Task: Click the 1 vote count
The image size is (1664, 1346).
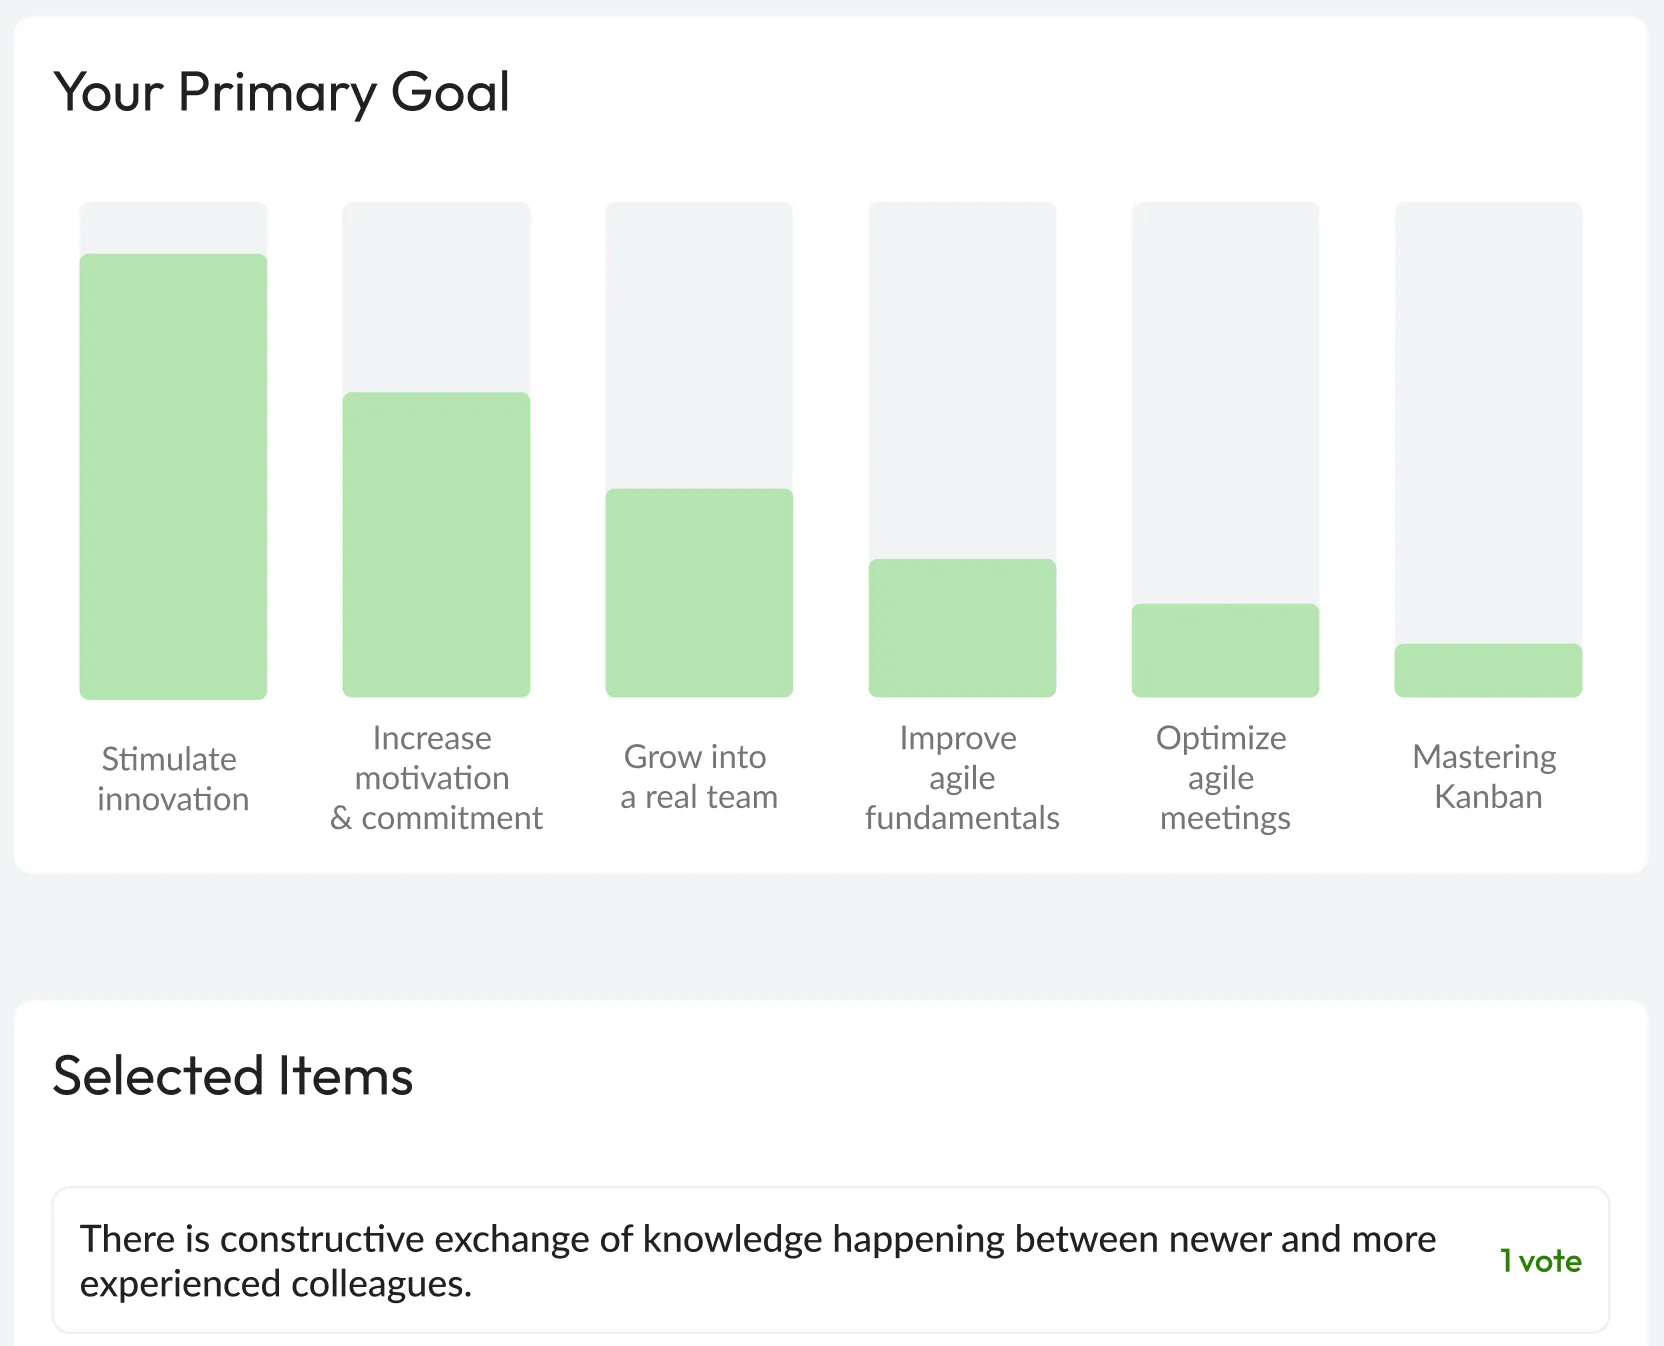Action: (1540, 1261)
